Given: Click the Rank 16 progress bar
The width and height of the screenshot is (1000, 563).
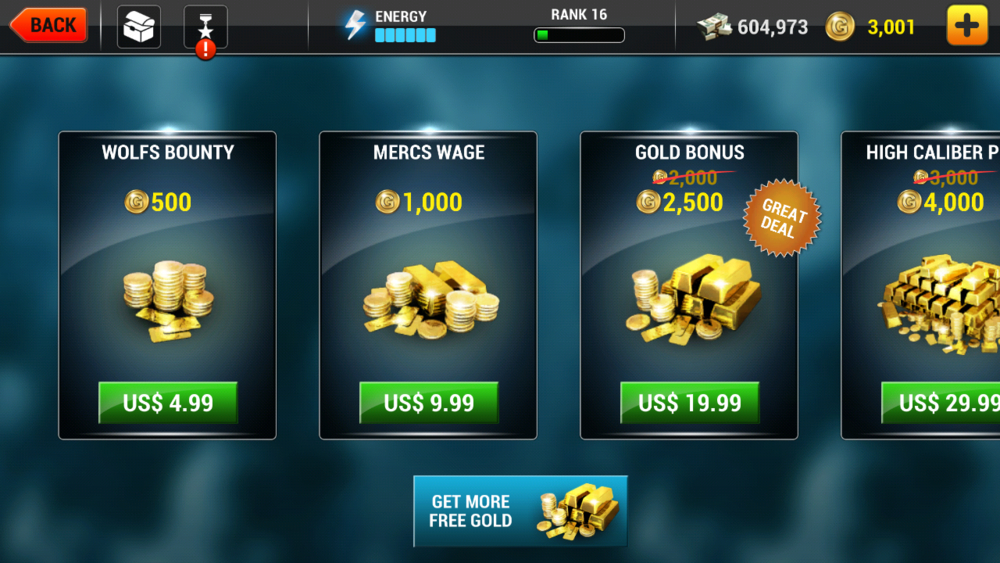Looking at the screenshot, I should [579, 35].
